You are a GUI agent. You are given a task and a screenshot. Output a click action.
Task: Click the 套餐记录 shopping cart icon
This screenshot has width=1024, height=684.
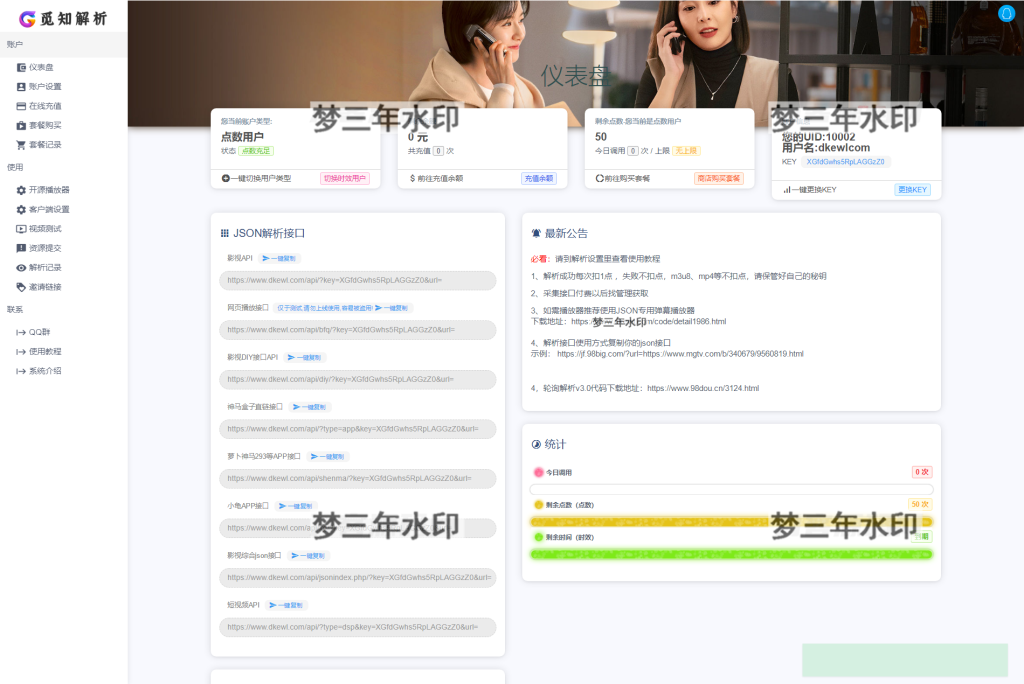[x=21, y=144]
